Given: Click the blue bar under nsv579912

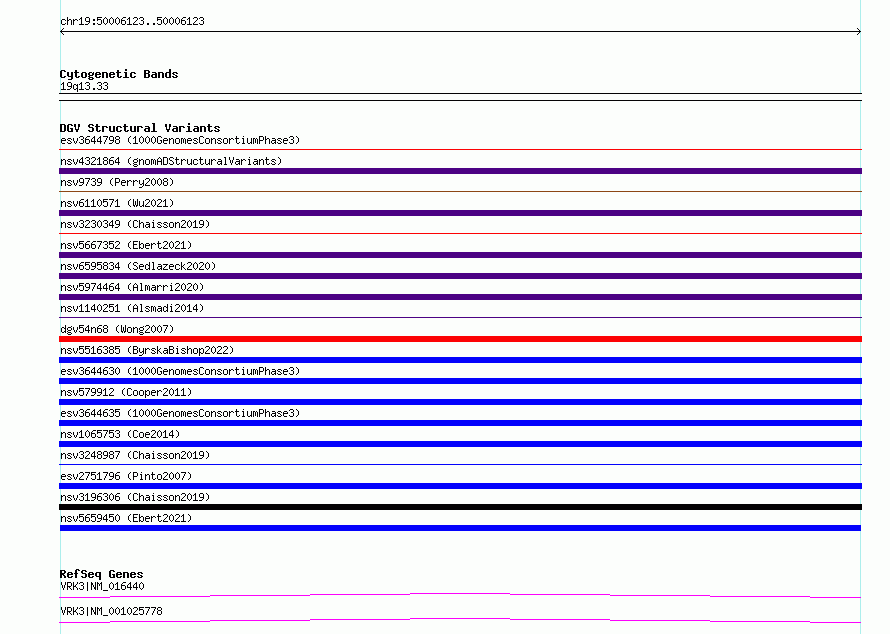Looking at the screenshot, I should pyautogui.click(x=460, y=402).
